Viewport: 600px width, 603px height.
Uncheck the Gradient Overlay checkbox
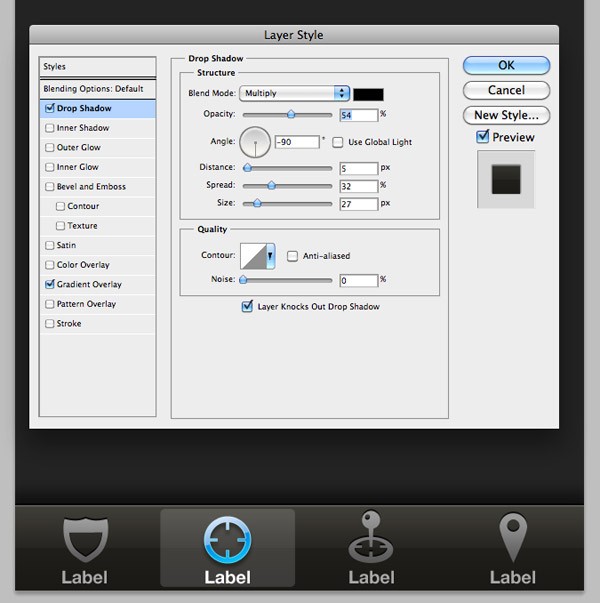point(50,284)
